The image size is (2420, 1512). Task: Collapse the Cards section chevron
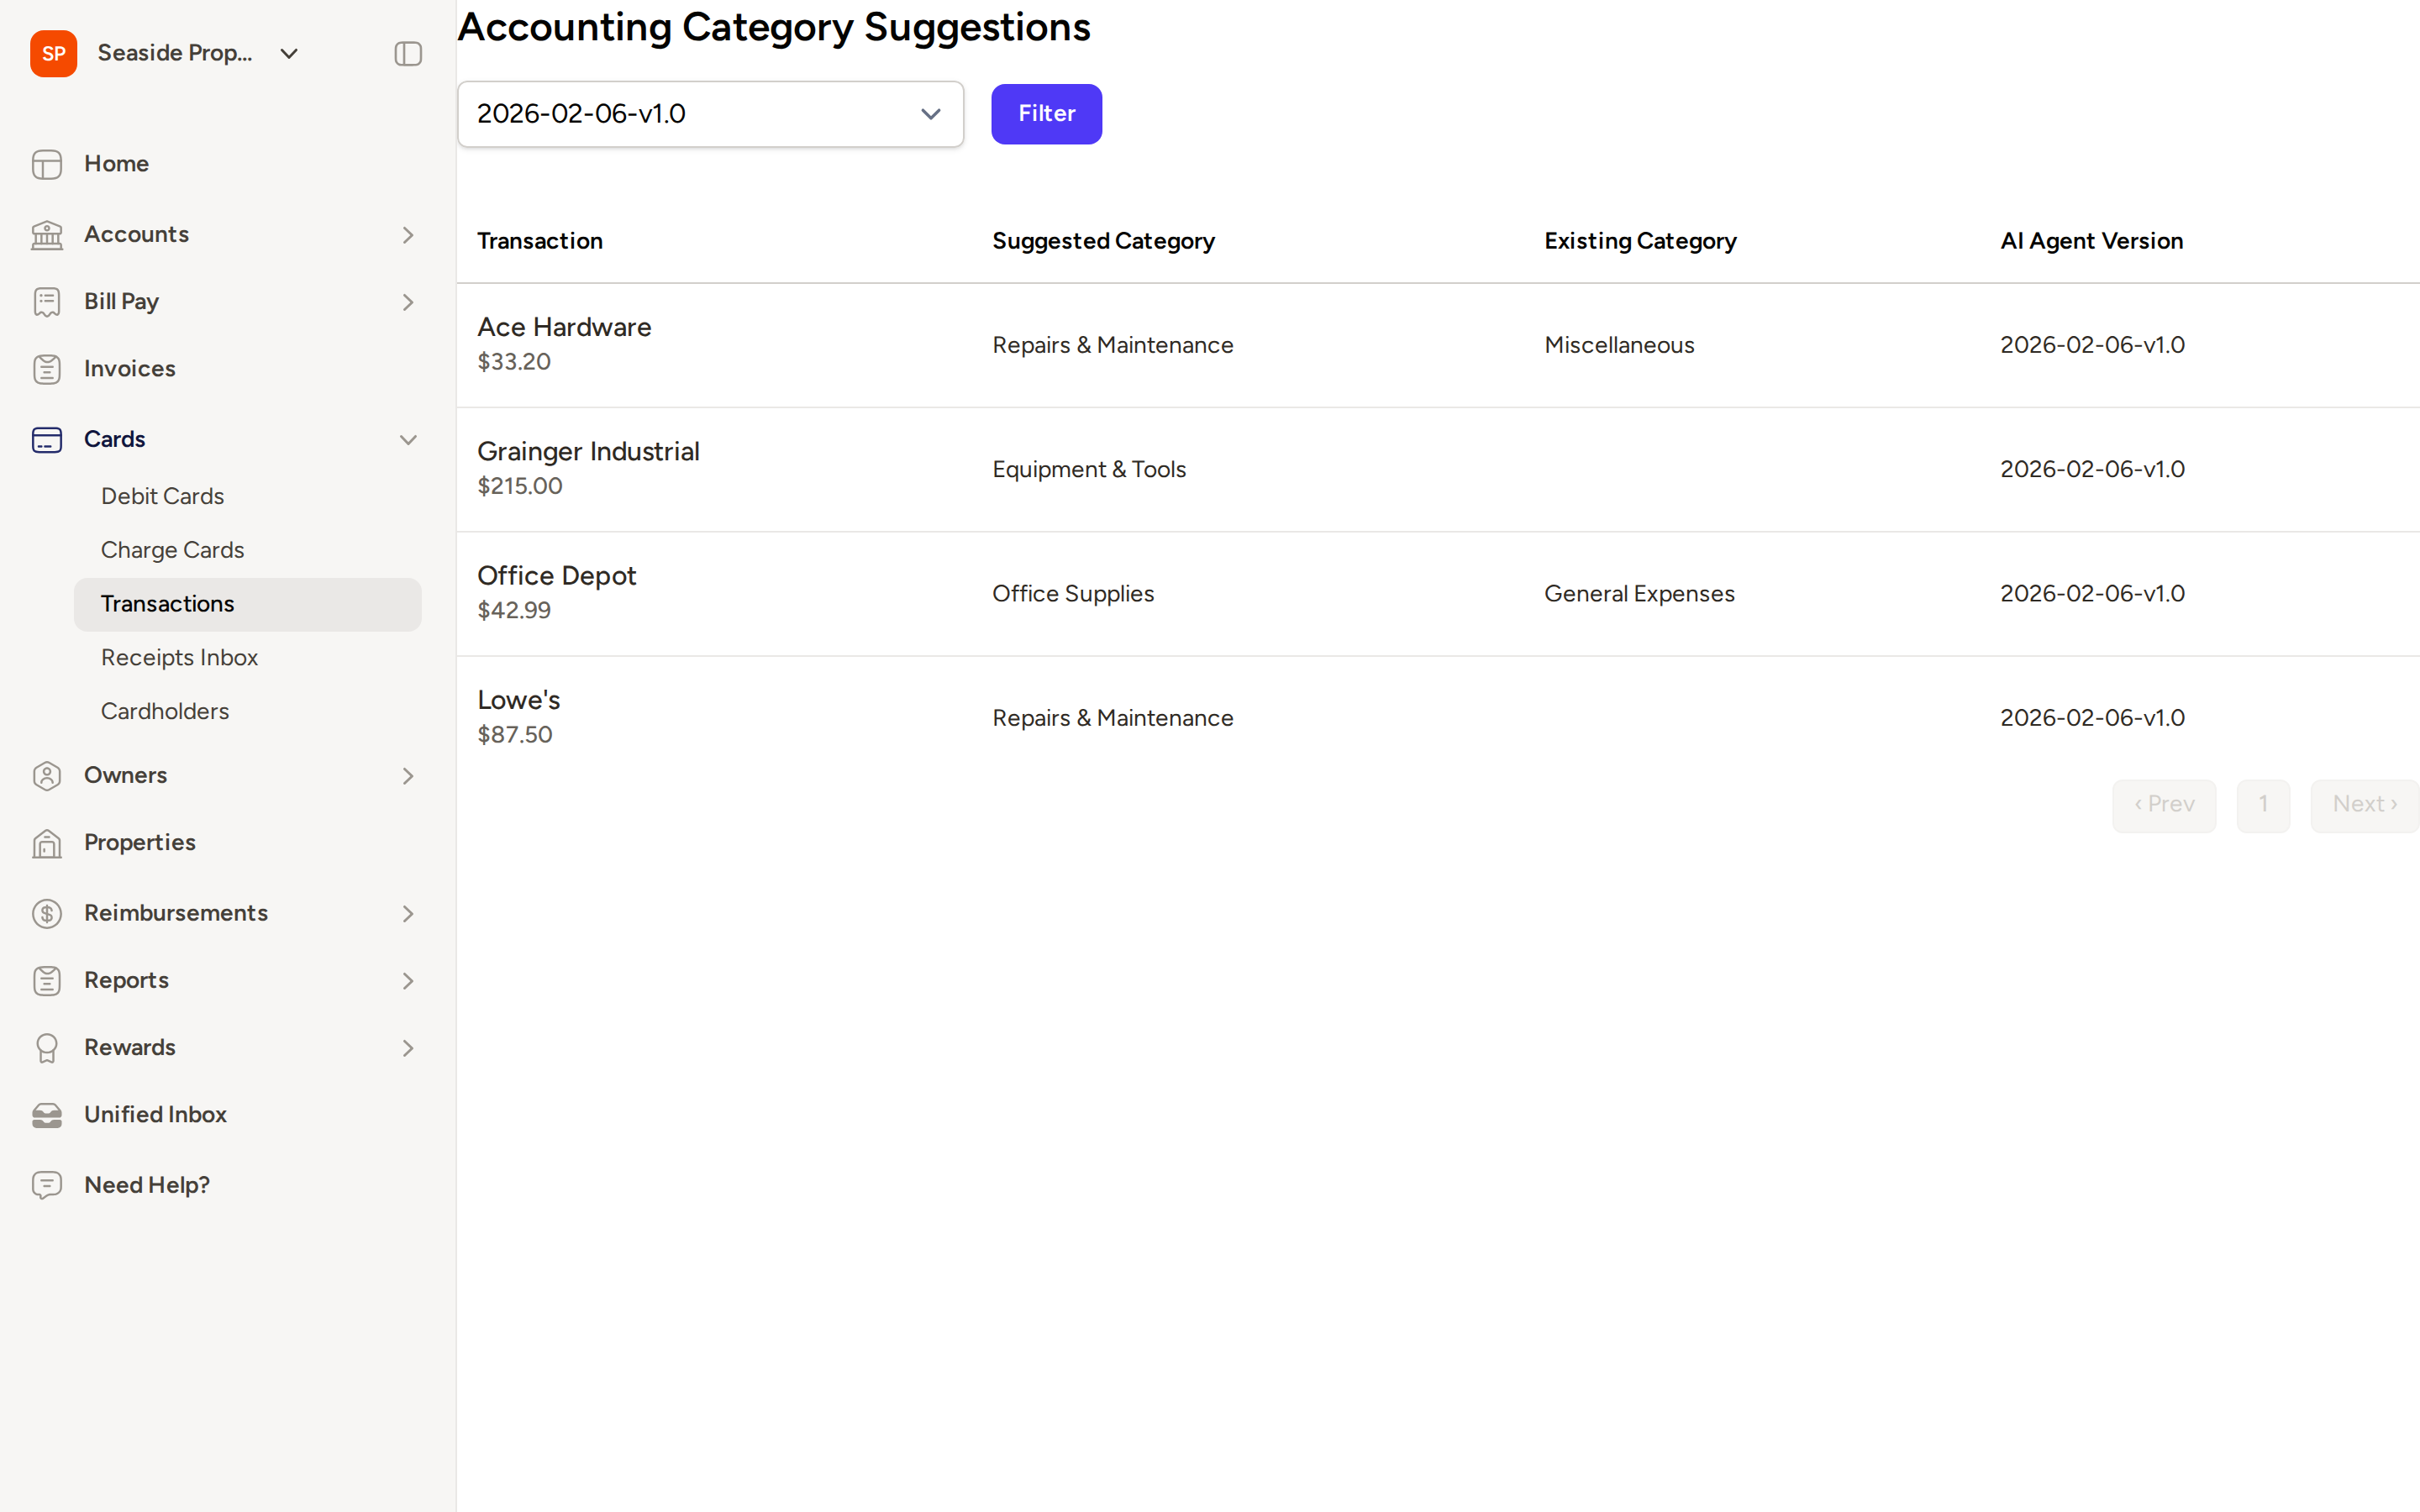point(408,440)
